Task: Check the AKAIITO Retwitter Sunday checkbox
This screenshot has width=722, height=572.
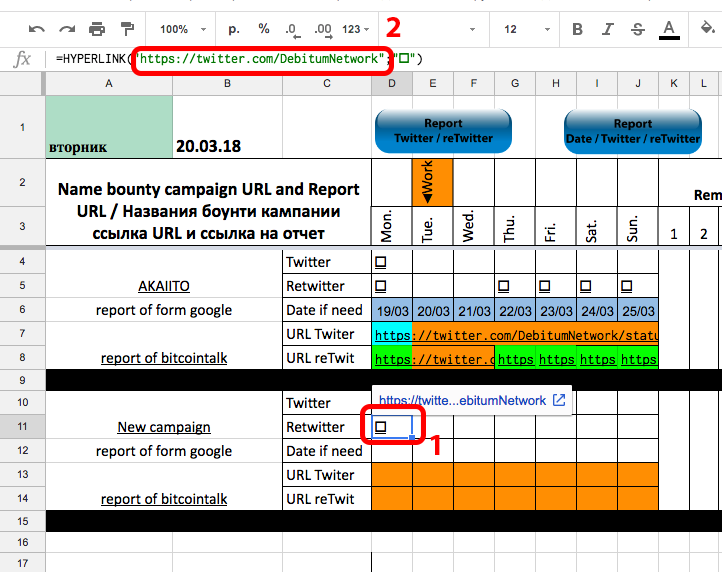Action: [x=626, y=286]
